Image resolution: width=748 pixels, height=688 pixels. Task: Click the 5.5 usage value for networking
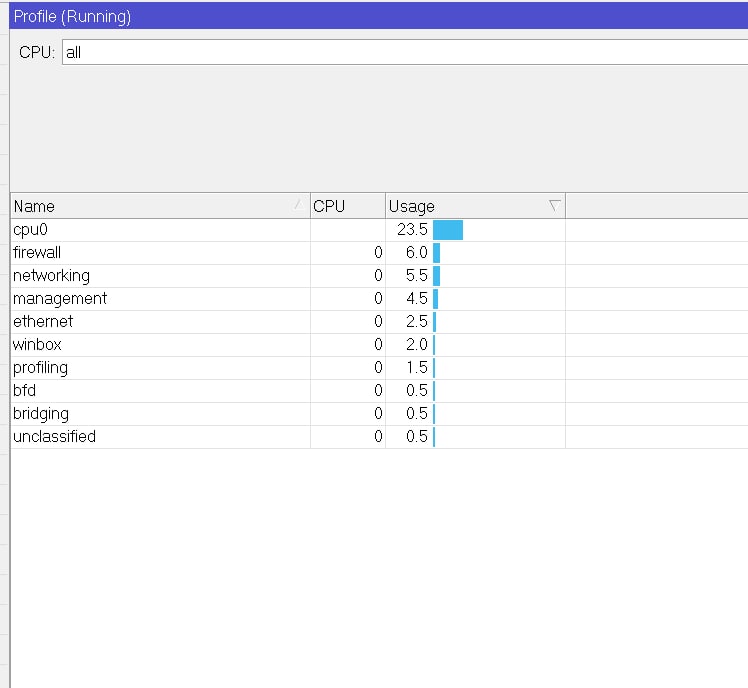[x=416, y=275]
